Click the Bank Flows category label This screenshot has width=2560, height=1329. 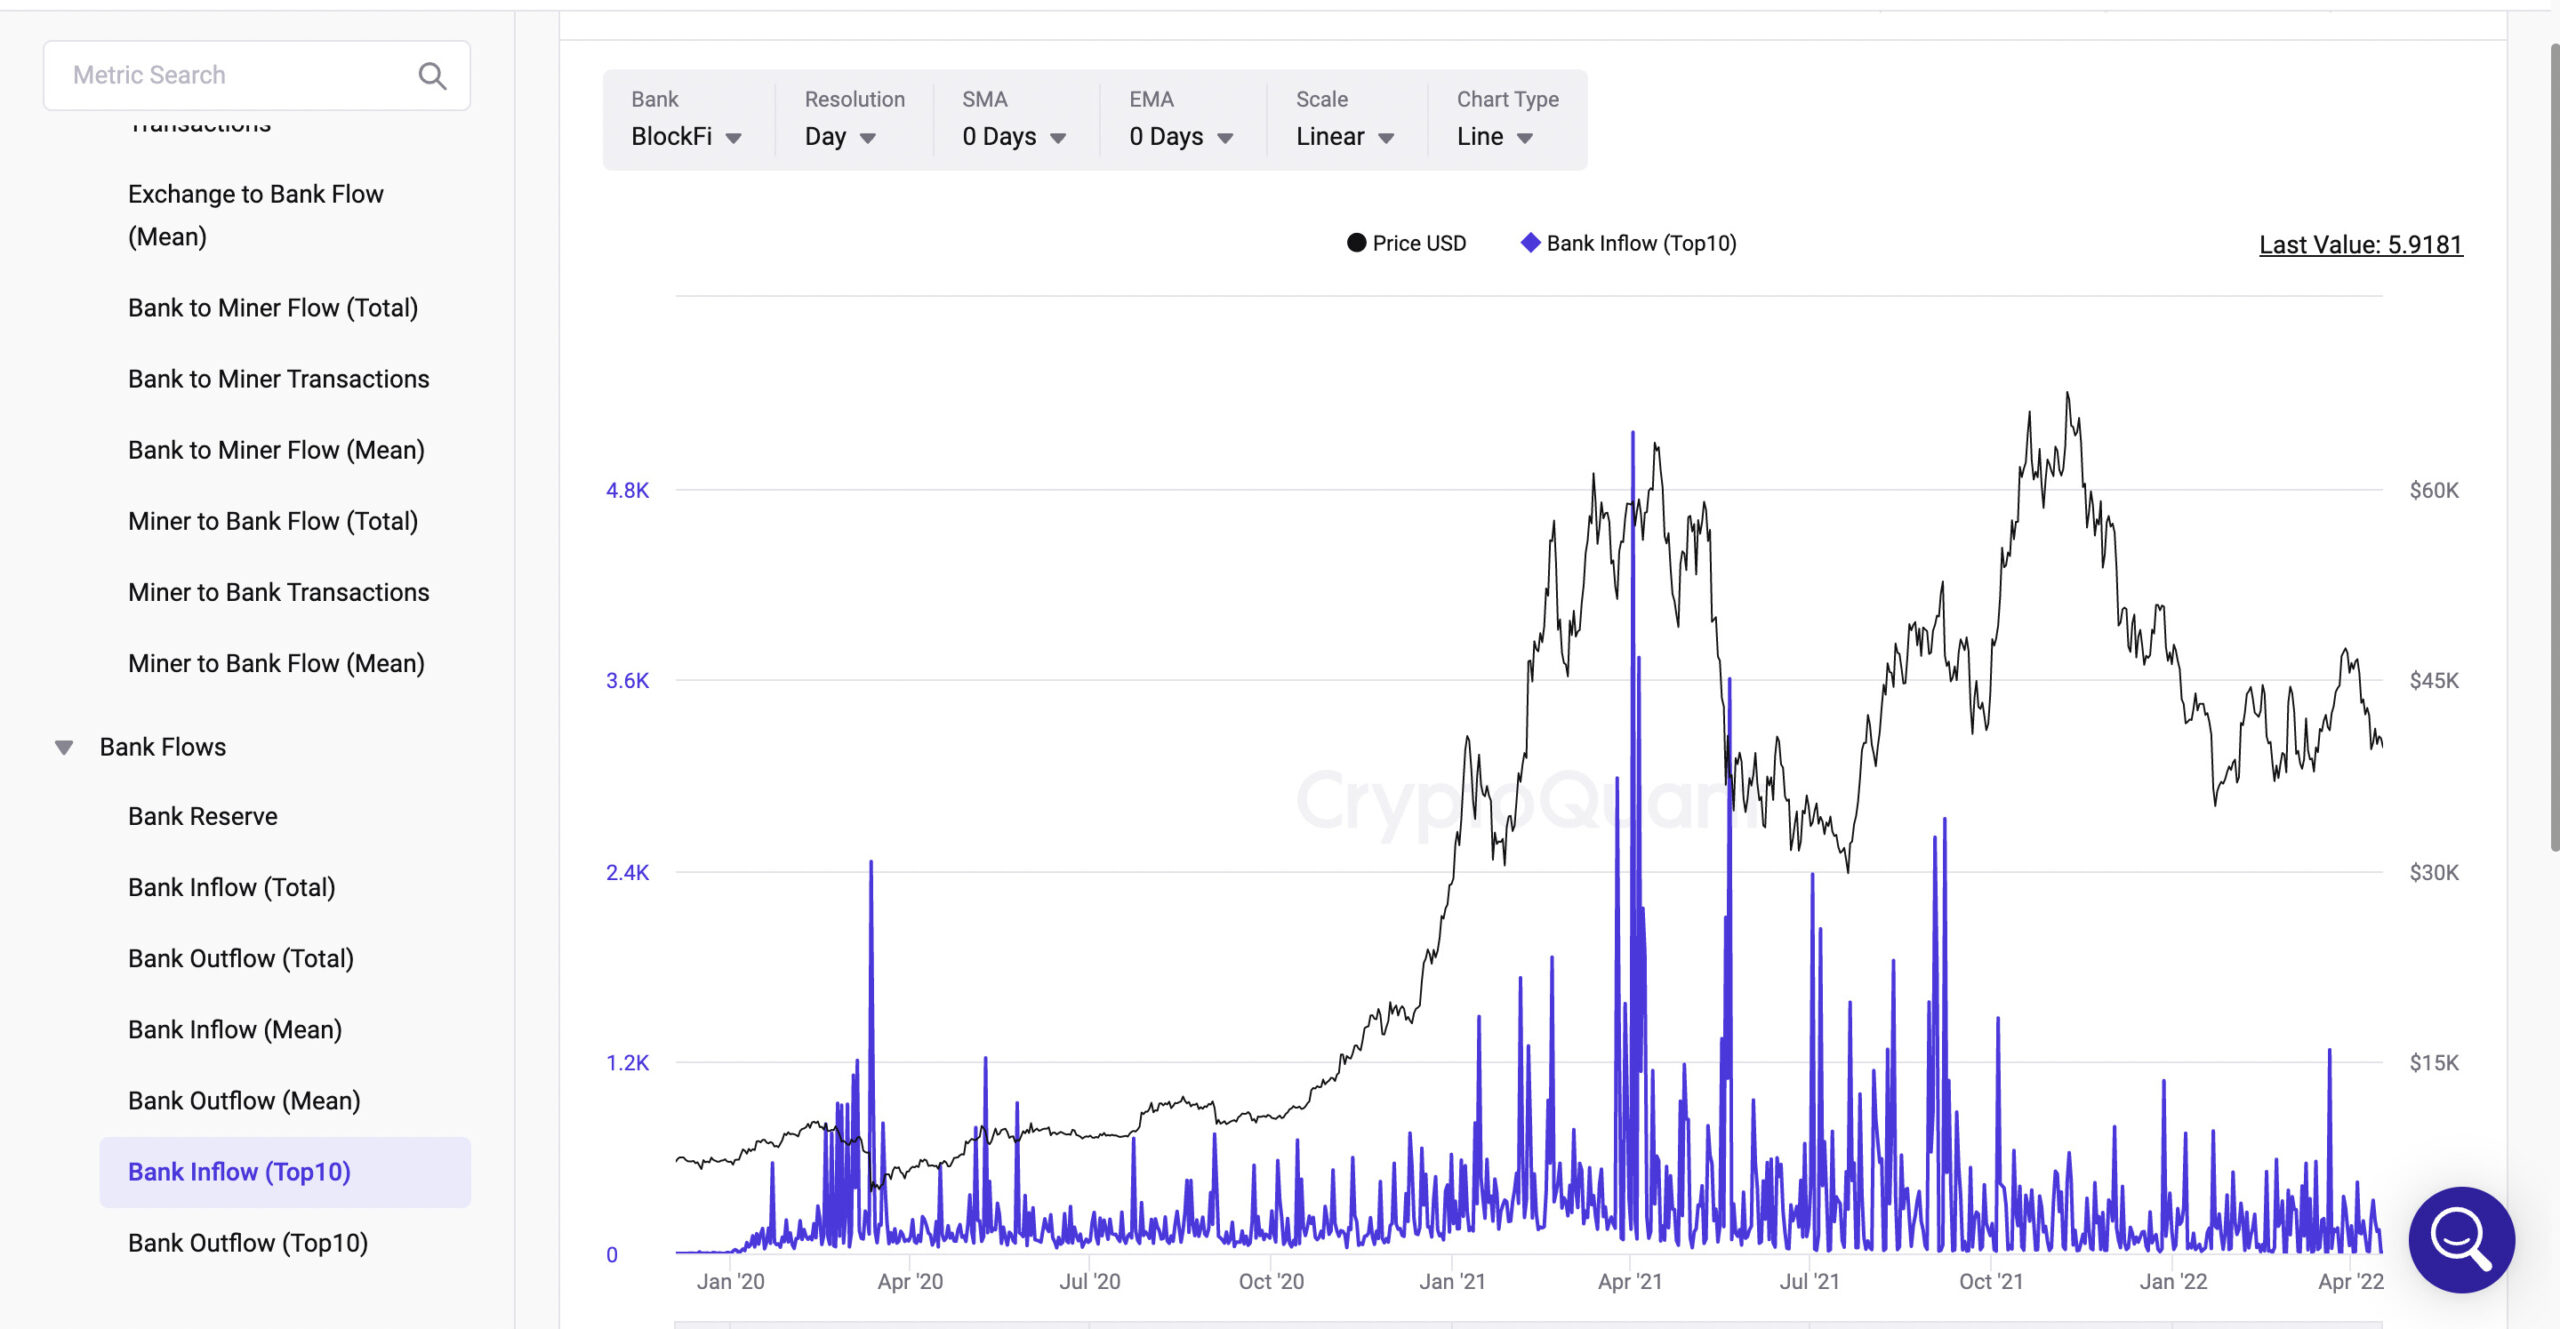pos(163,747)
